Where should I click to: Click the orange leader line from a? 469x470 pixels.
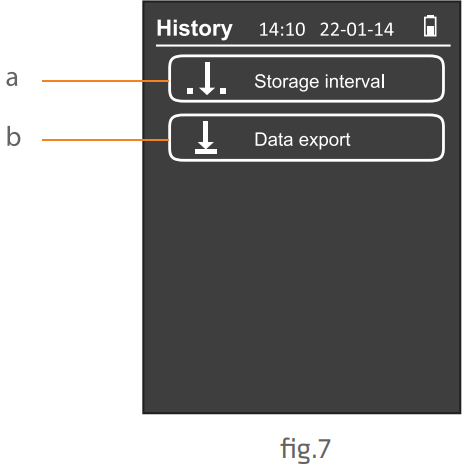coord(105,81)
